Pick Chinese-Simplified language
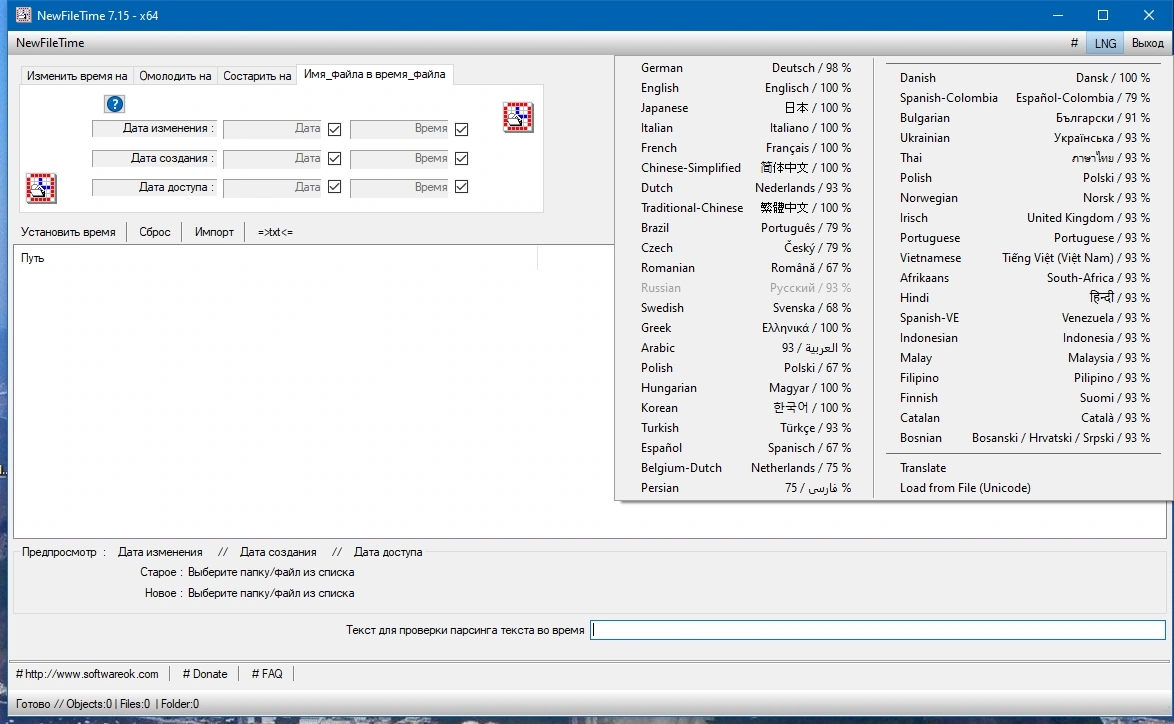The width and height of the screenshot is (1174, 724). point(746,168)
